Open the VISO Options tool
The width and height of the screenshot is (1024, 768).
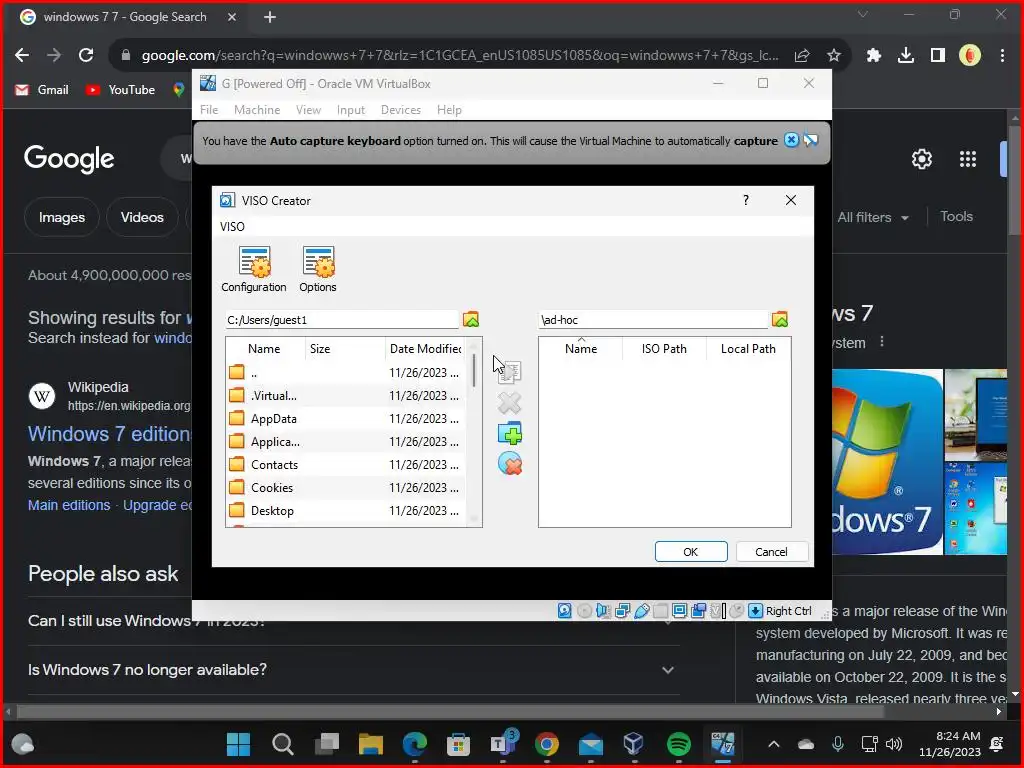pyautogui.click(x=318, y=269)
